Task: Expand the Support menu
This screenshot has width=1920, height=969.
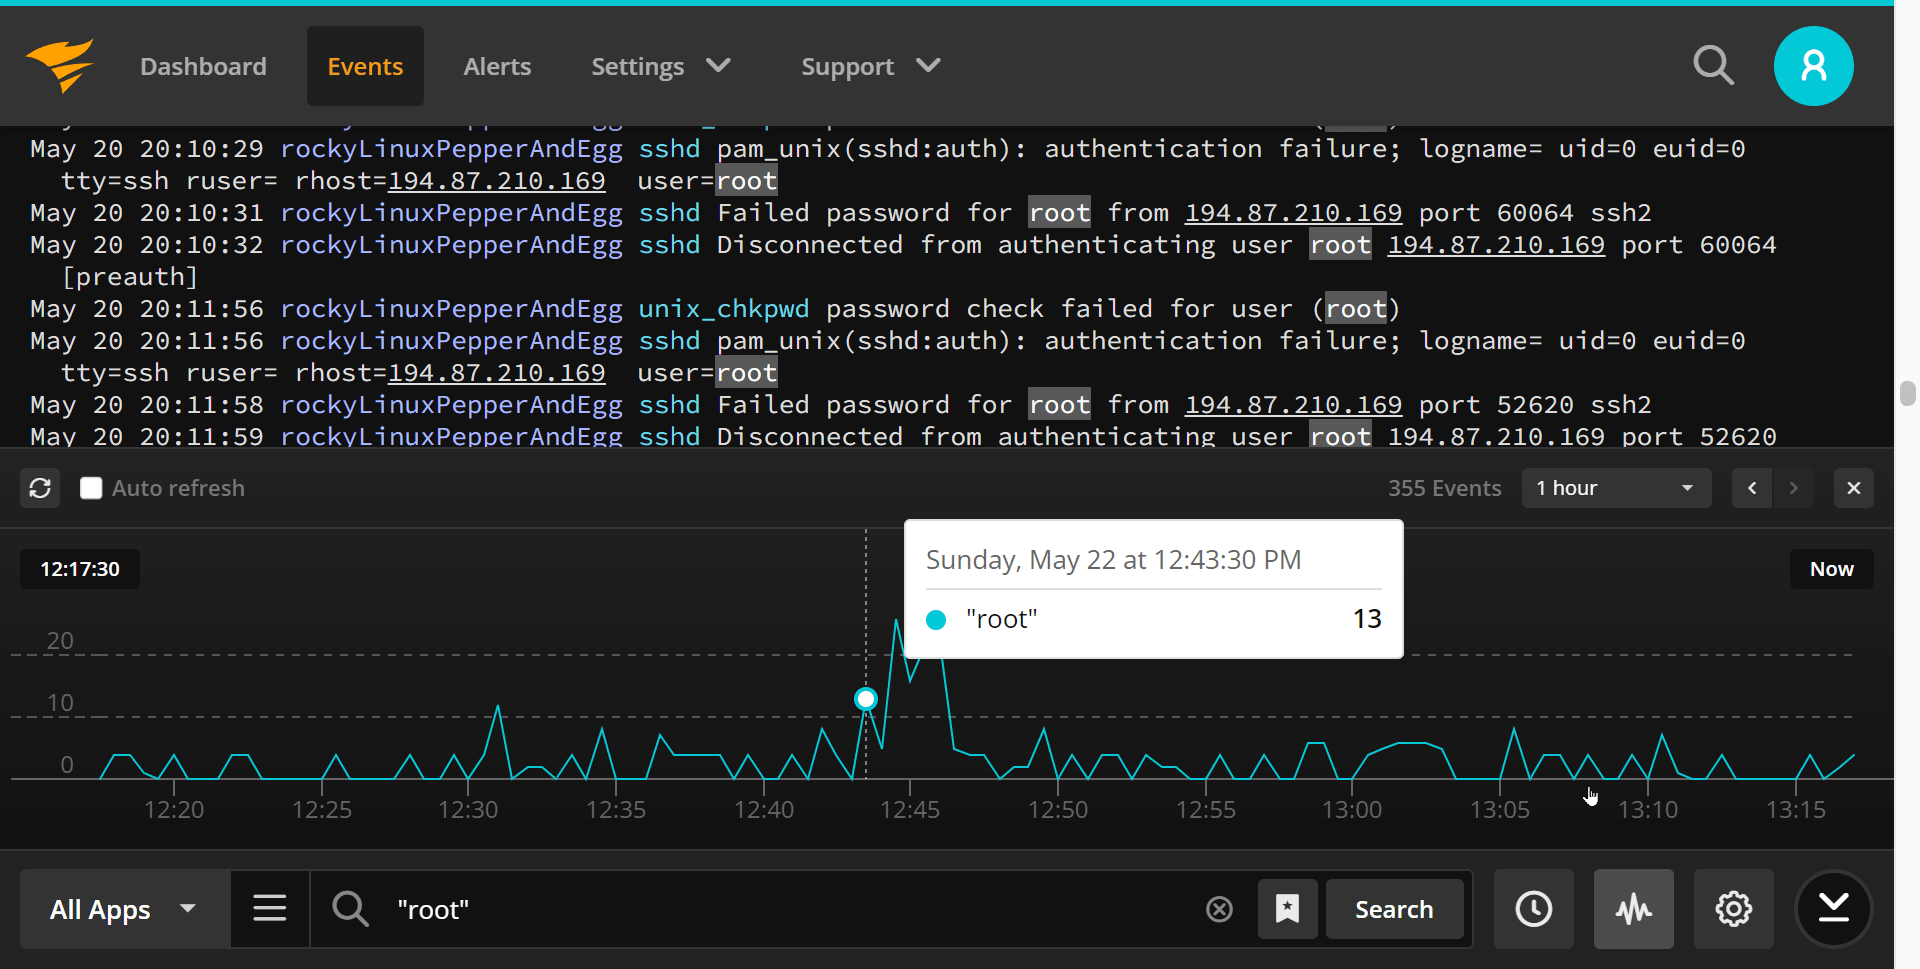Action: [x=870, y=66]
